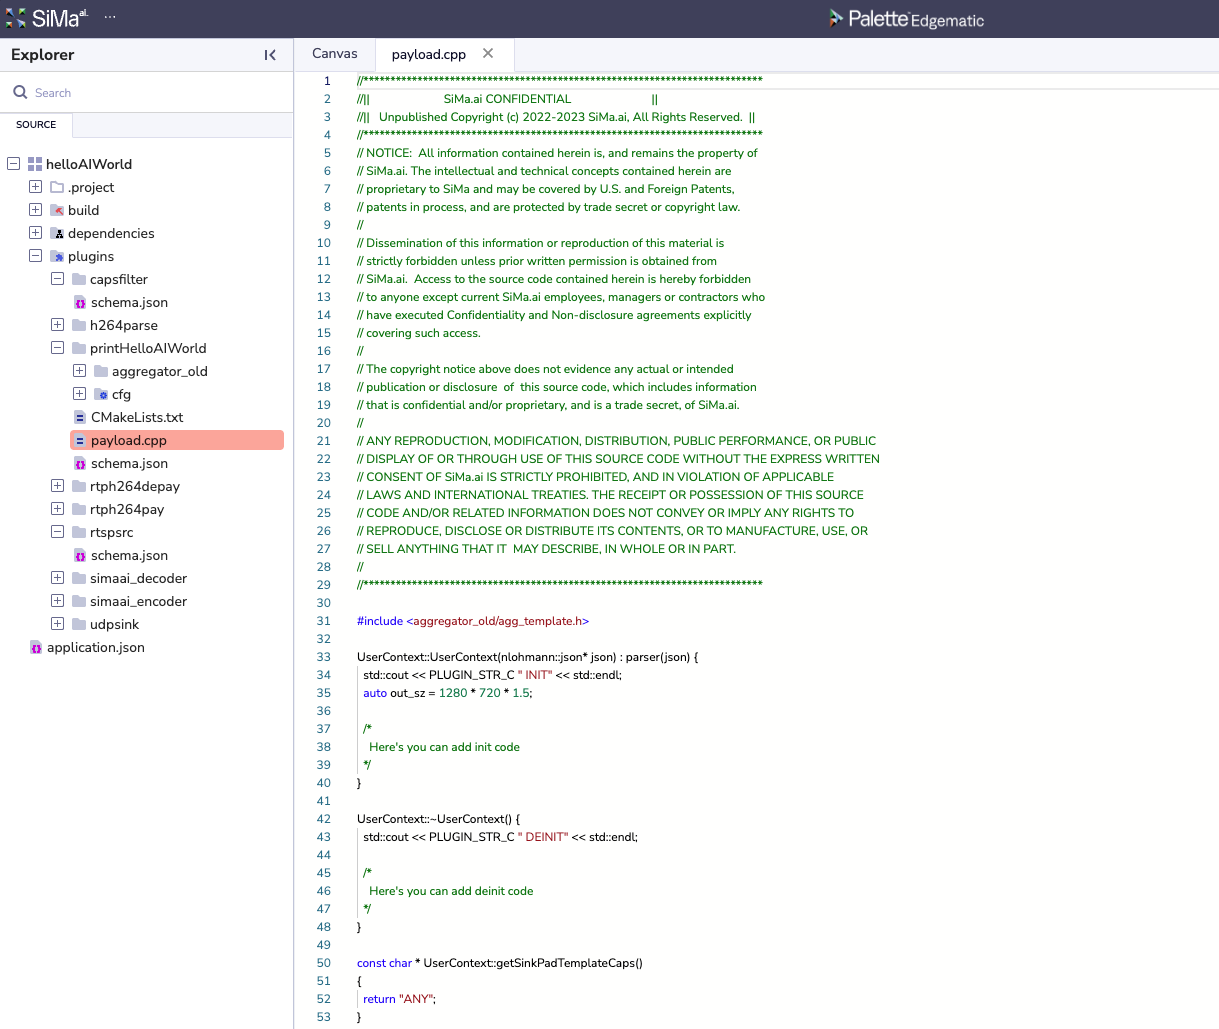Collapse the plugins folder
The width and height of the screenshot is (1219, 1029).
click(36, 256)
